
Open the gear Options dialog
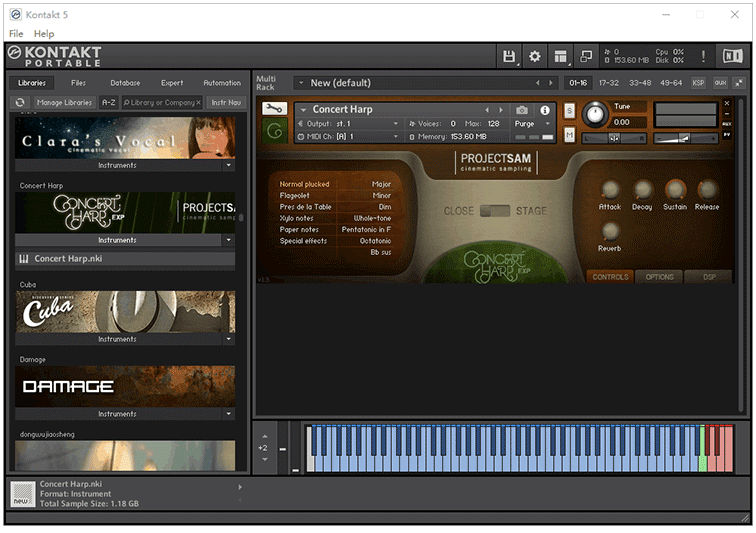click(x=535, y=56)
